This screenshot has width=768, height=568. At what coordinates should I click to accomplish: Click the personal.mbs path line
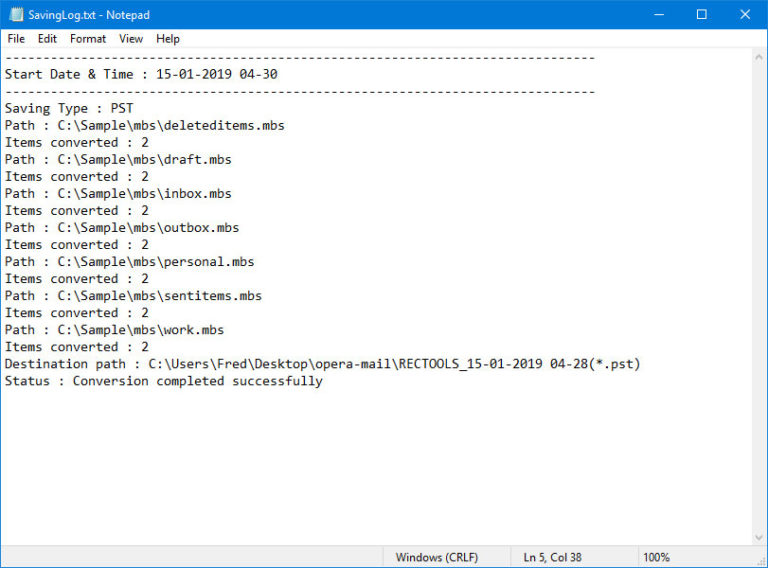tap(129, 261)
